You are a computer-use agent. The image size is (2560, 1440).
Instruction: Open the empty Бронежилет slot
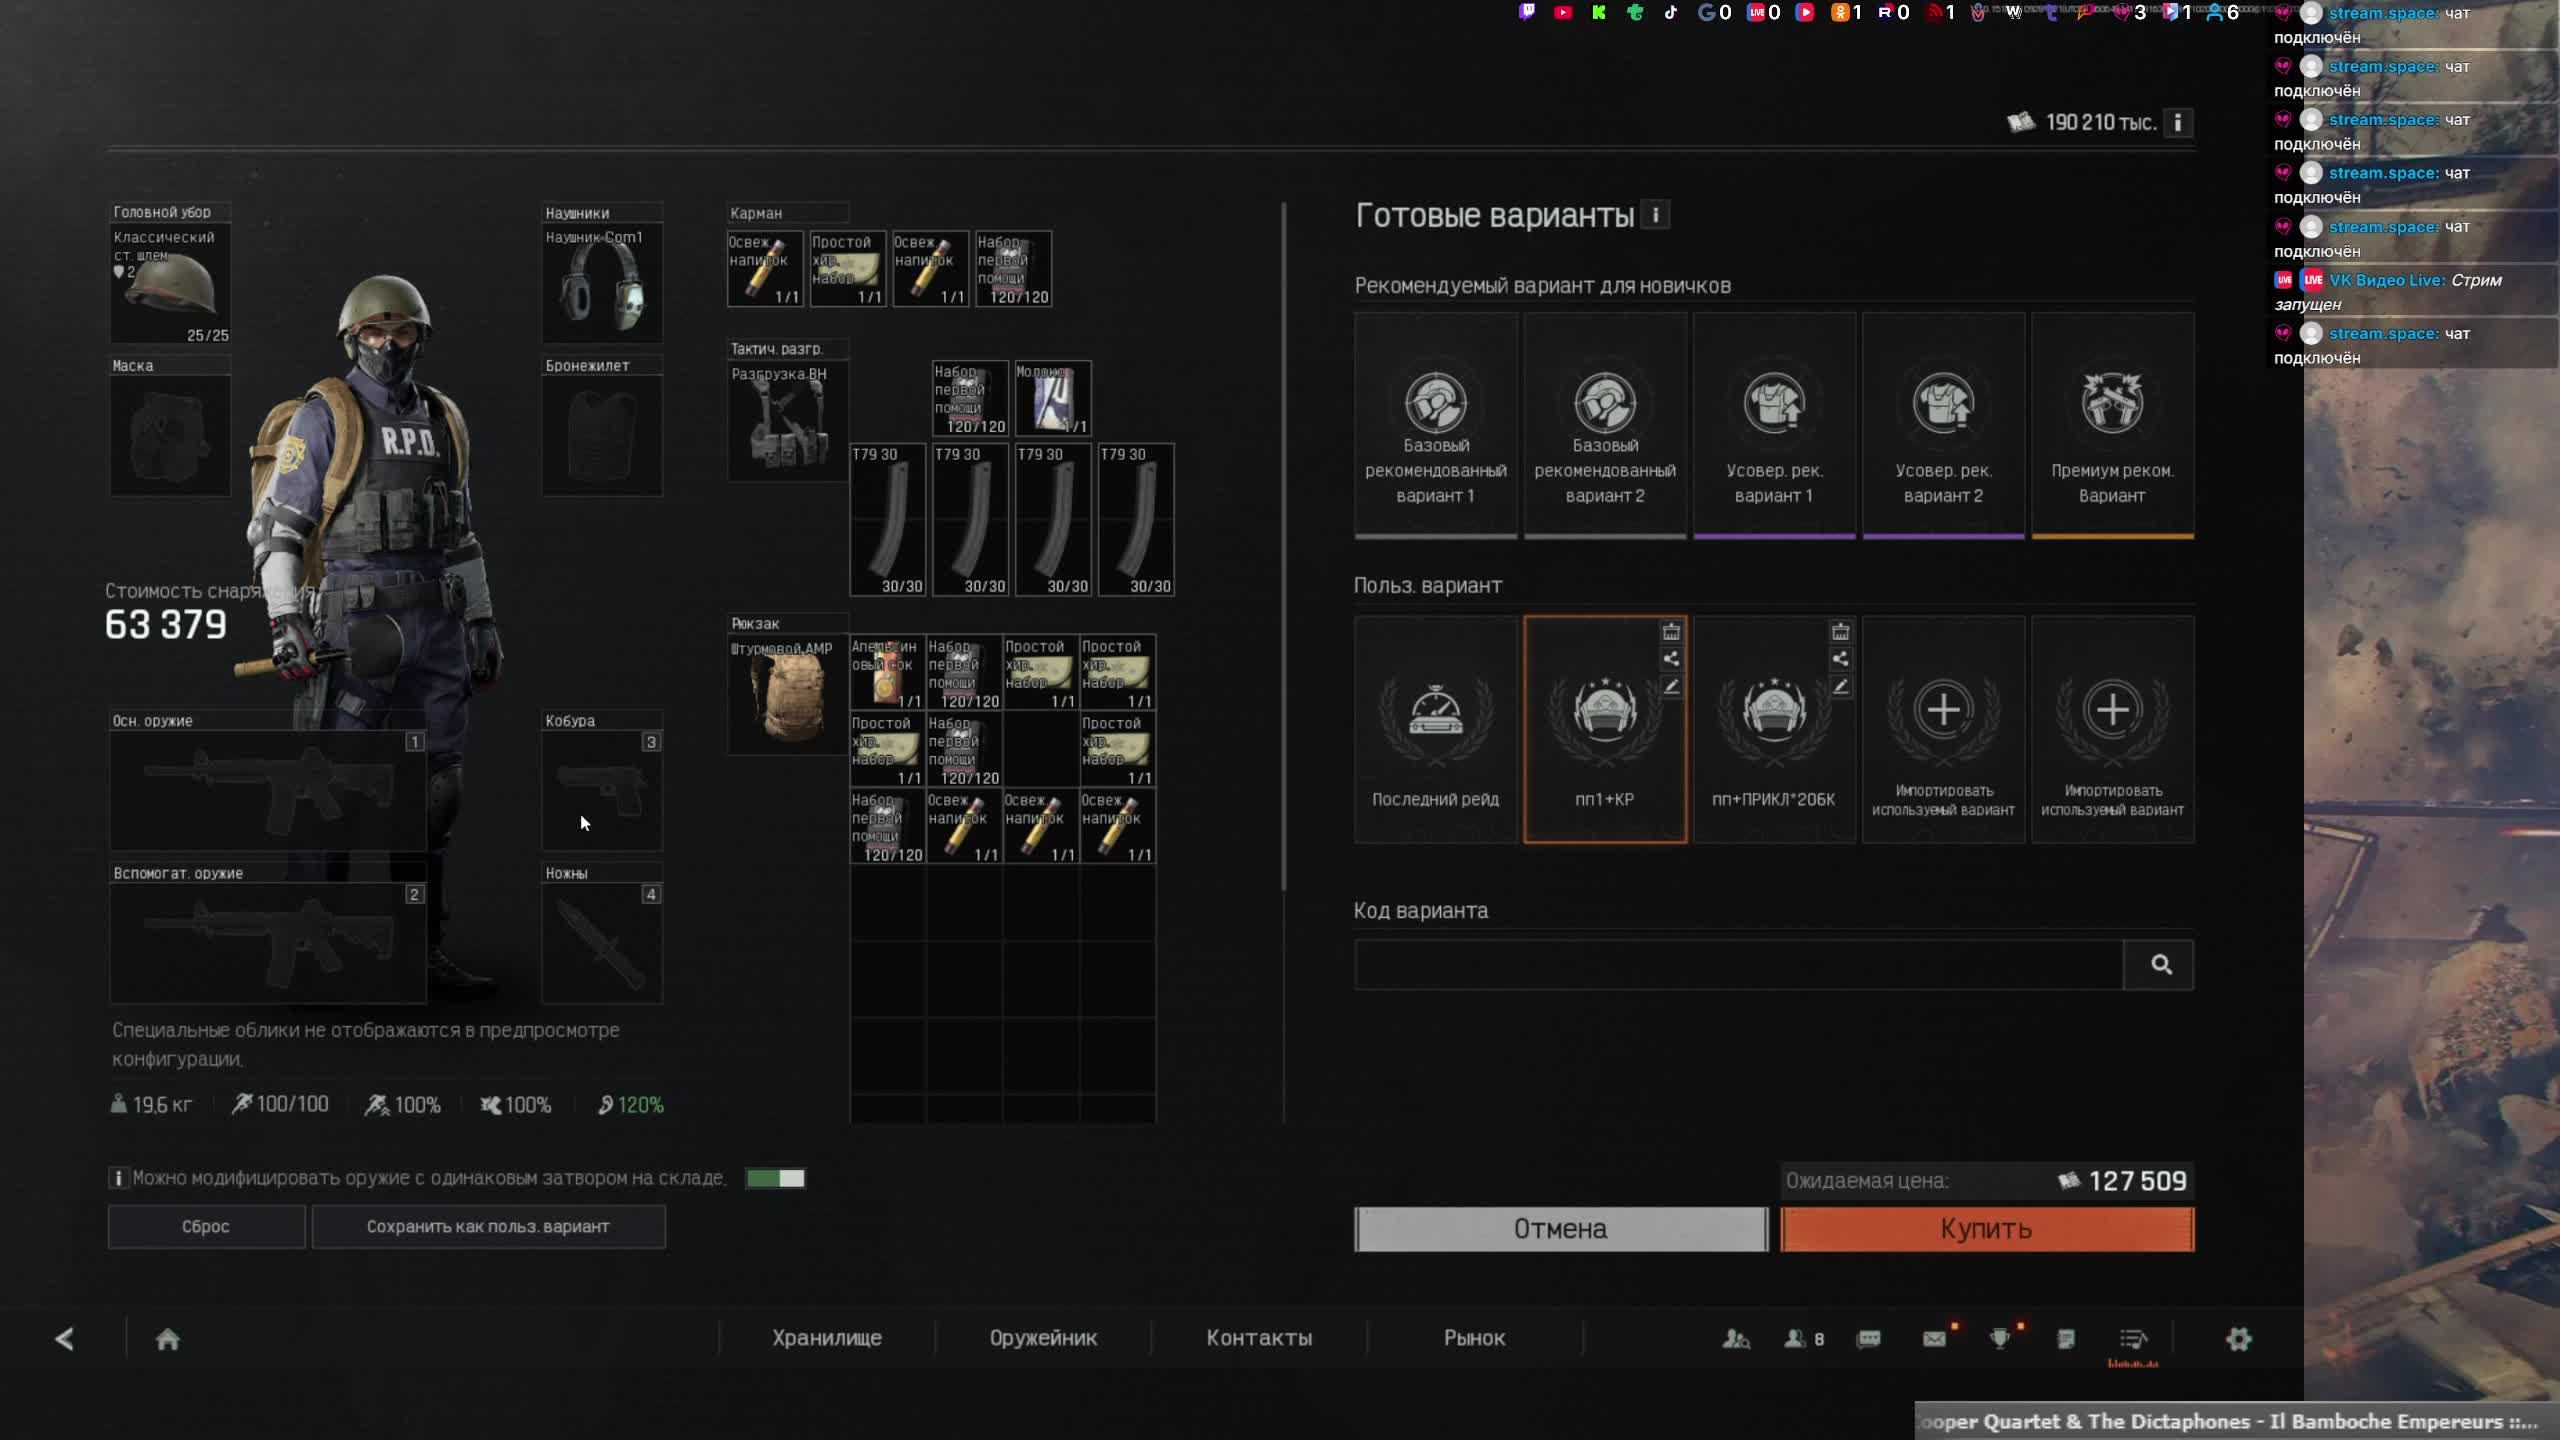pyautogui.click(x=602, y=436)
